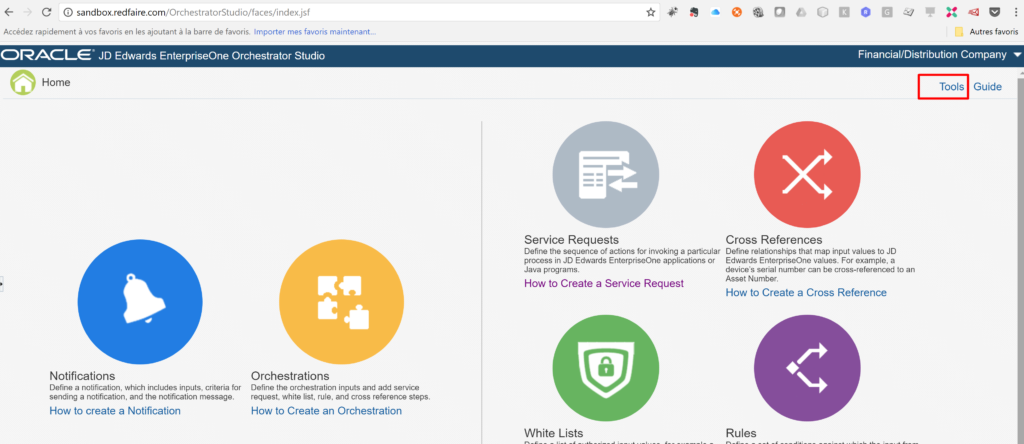Open How to Create an Orchestration link
The image size is (1024, 444).
[327, 411]
